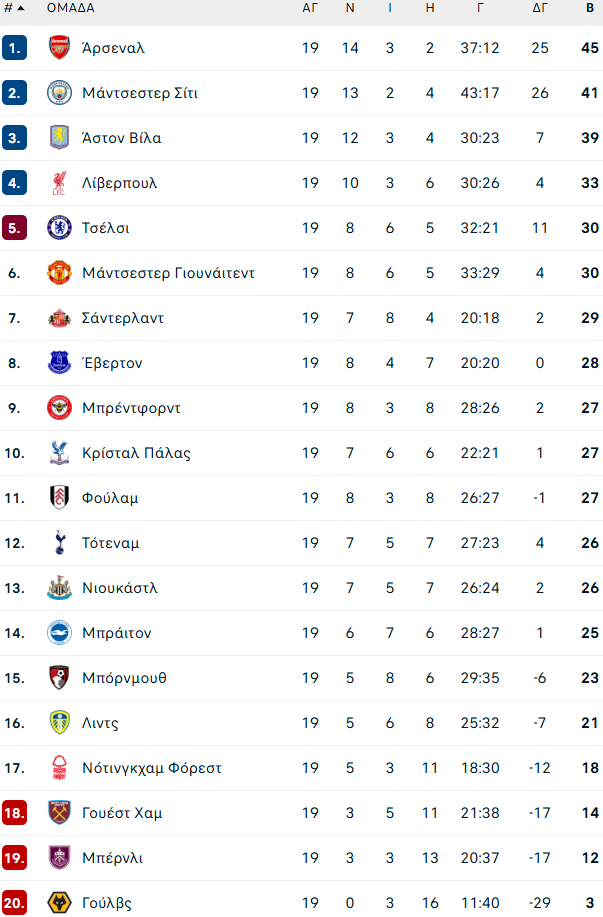
Task: Click the blue position 1 badge
Action: click(x=14, y=47)
